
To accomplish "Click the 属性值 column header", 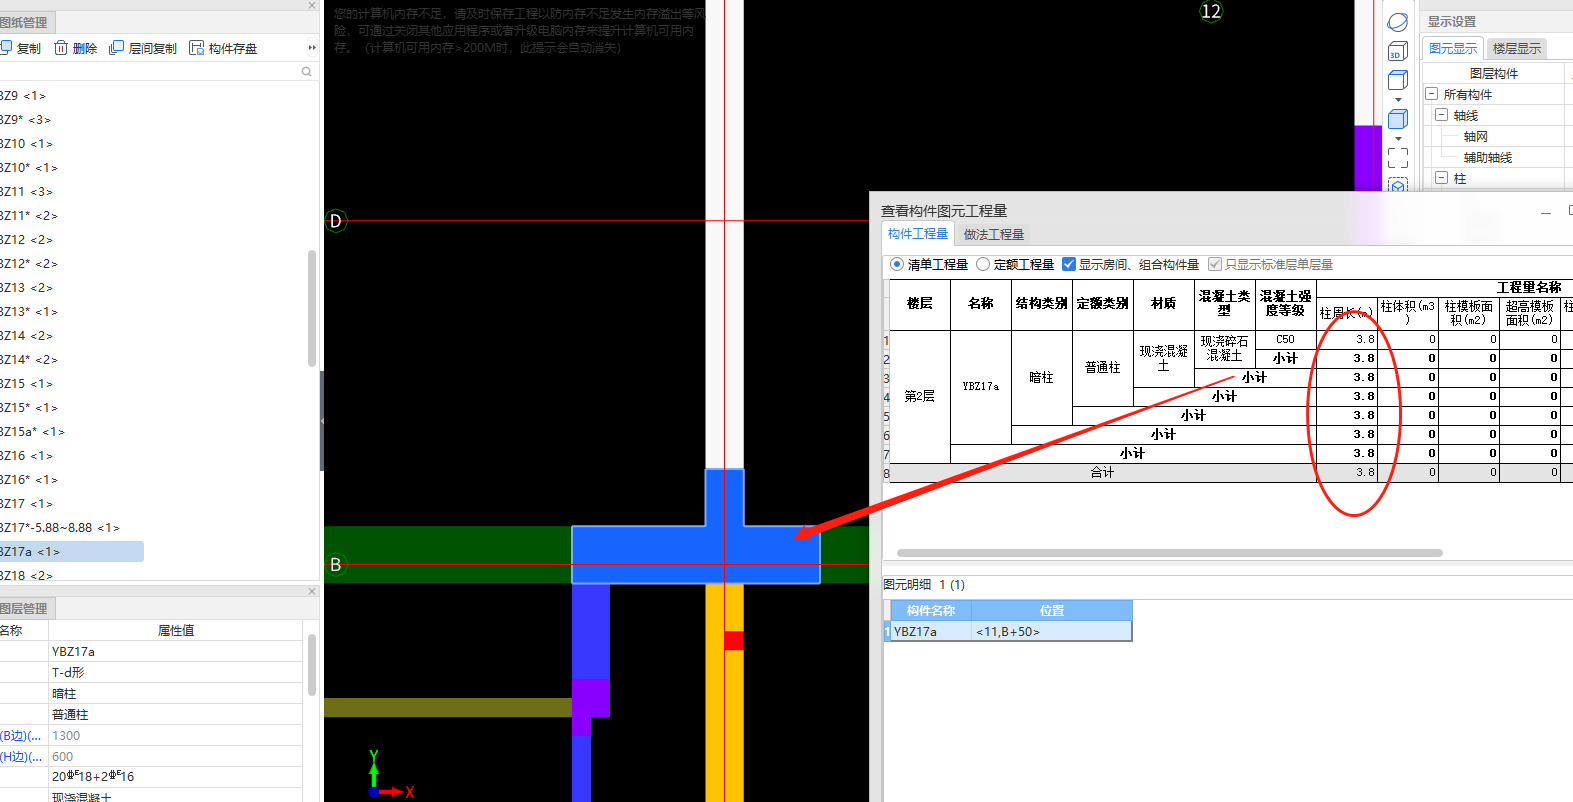I will tap(175, 630).
